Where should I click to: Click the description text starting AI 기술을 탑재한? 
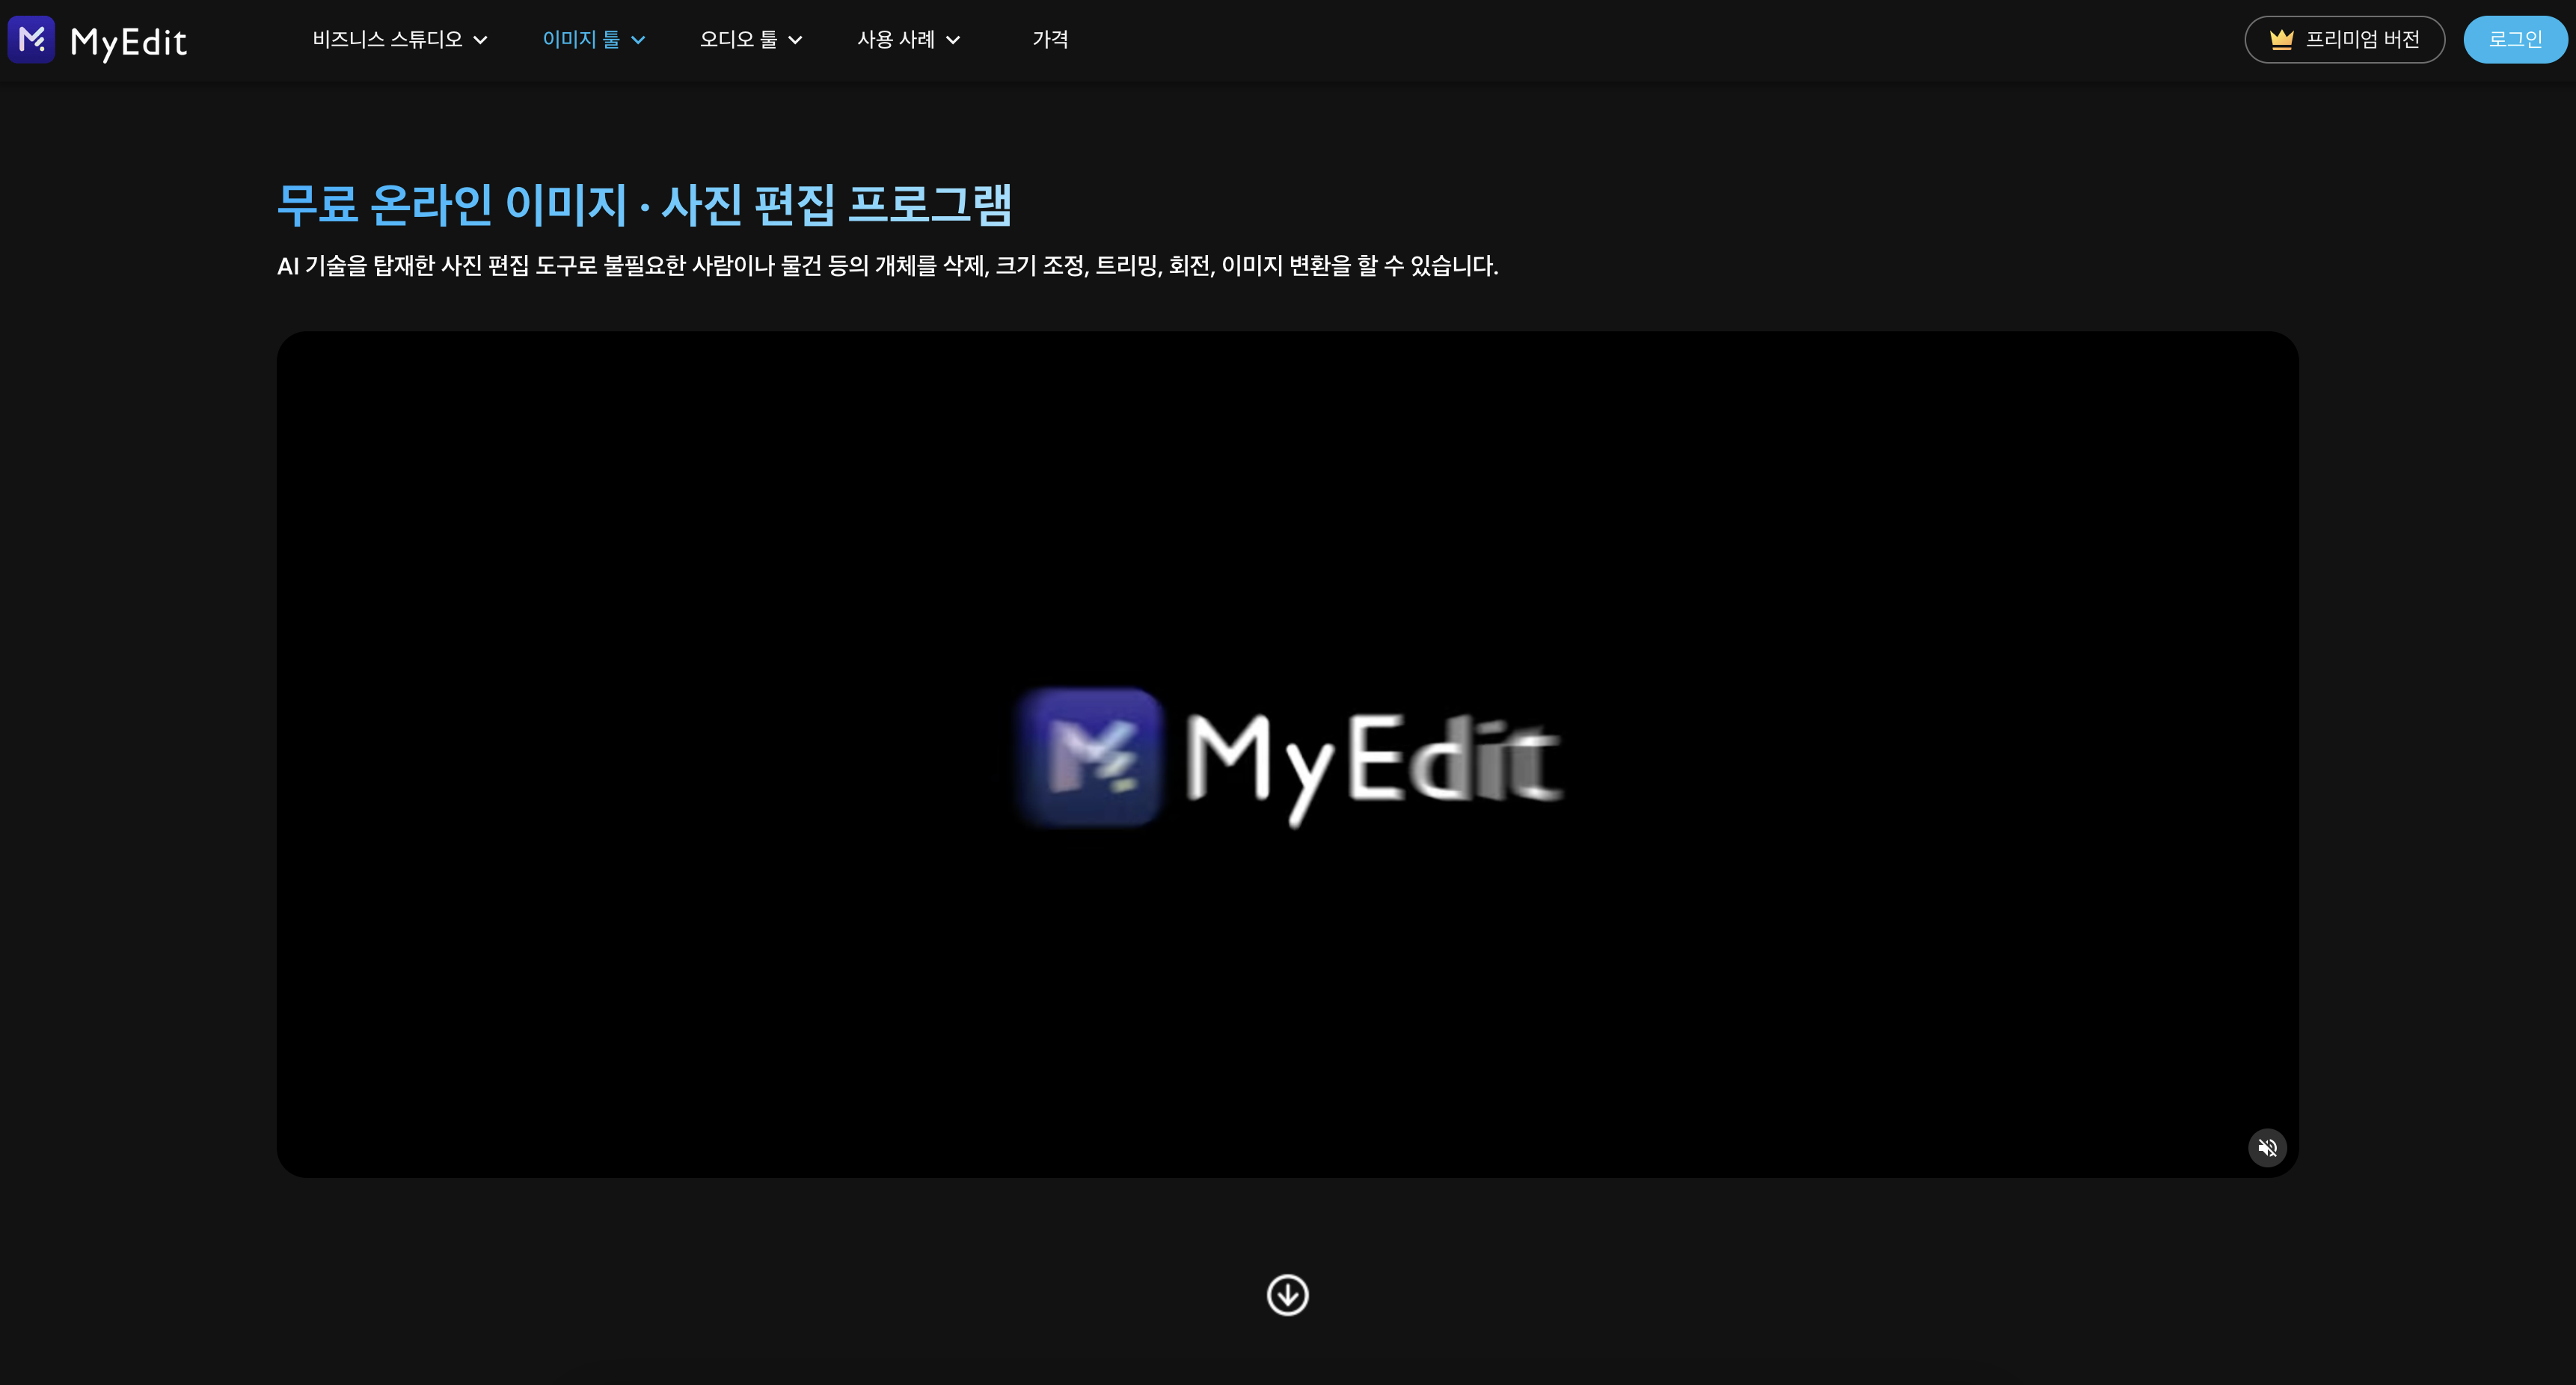click(887, 266)
